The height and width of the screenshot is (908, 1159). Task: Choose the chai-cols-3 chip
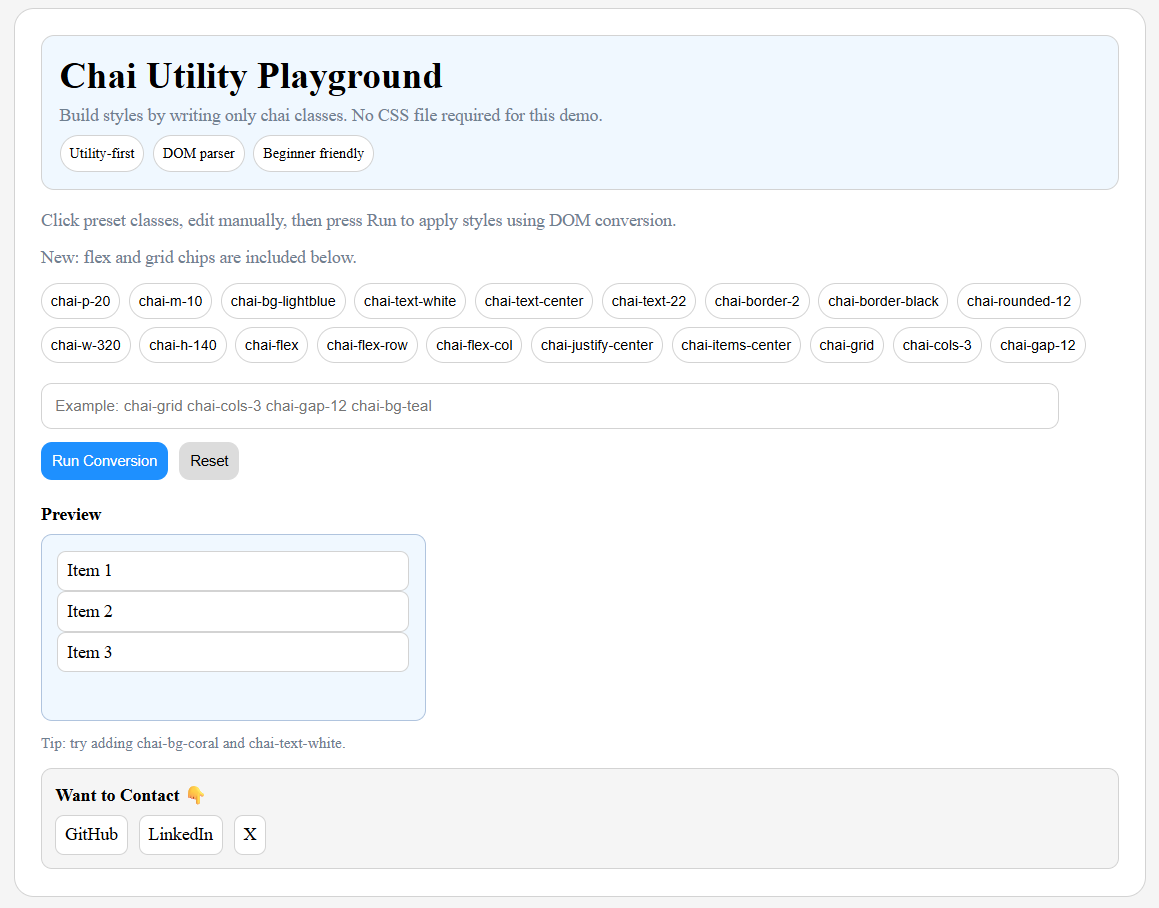click(937, 345)
